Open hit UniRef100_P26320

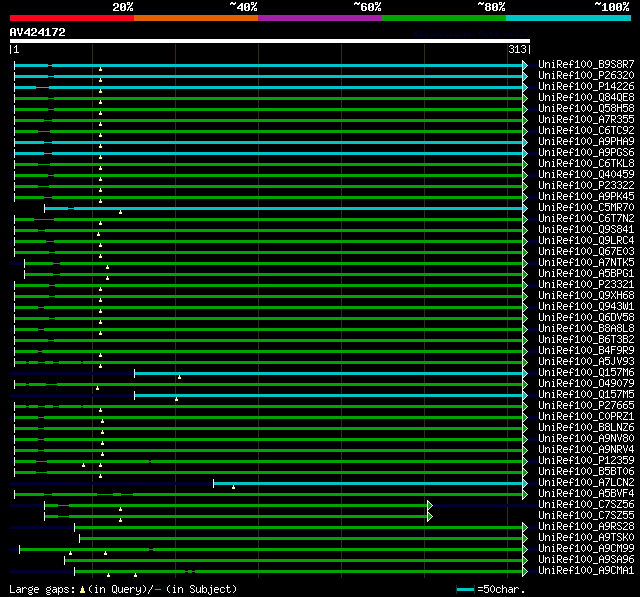click(586, 75)
